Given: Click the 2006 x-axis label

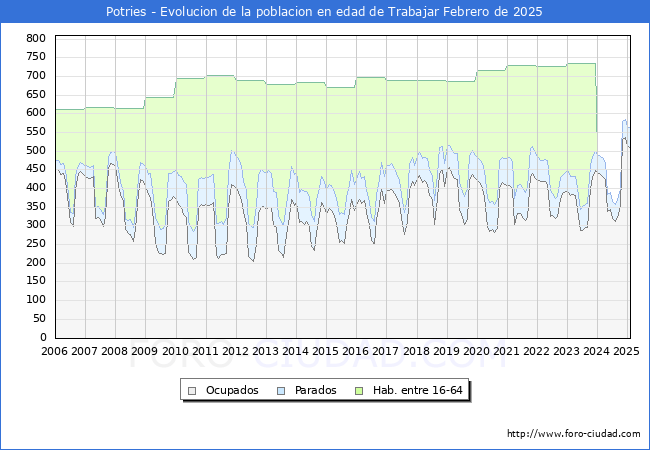Looking at the screenshot, I should click(54, 351).
